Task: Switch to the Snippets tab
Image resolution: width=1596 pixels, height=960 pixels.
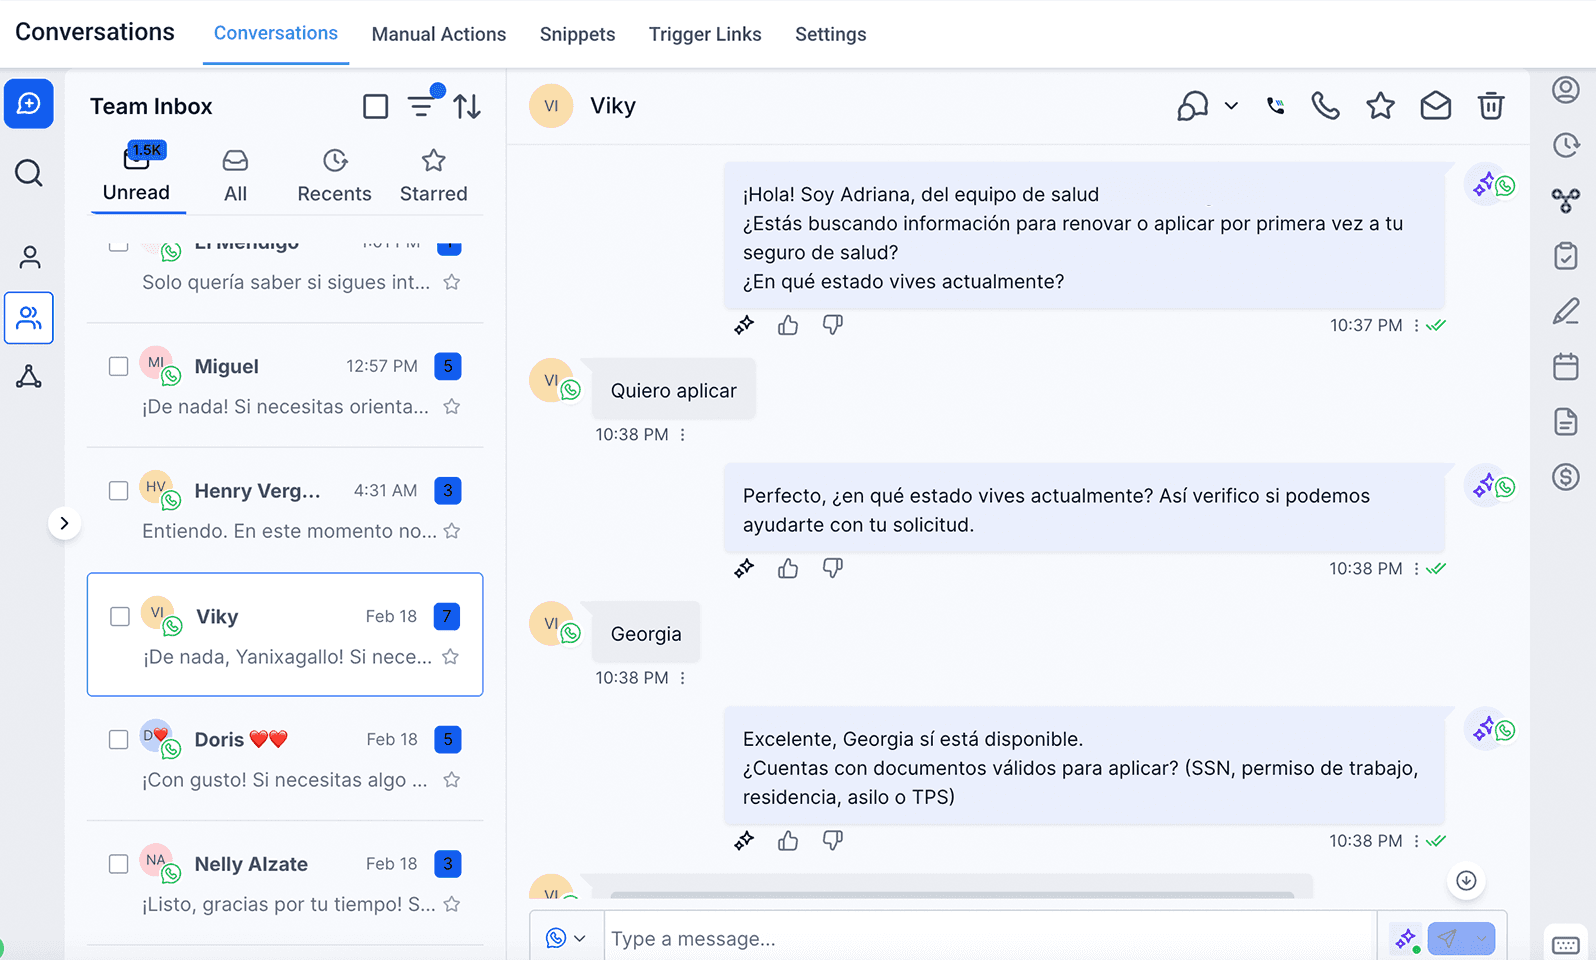Action: pyautogui.click(x=577, y=34)
